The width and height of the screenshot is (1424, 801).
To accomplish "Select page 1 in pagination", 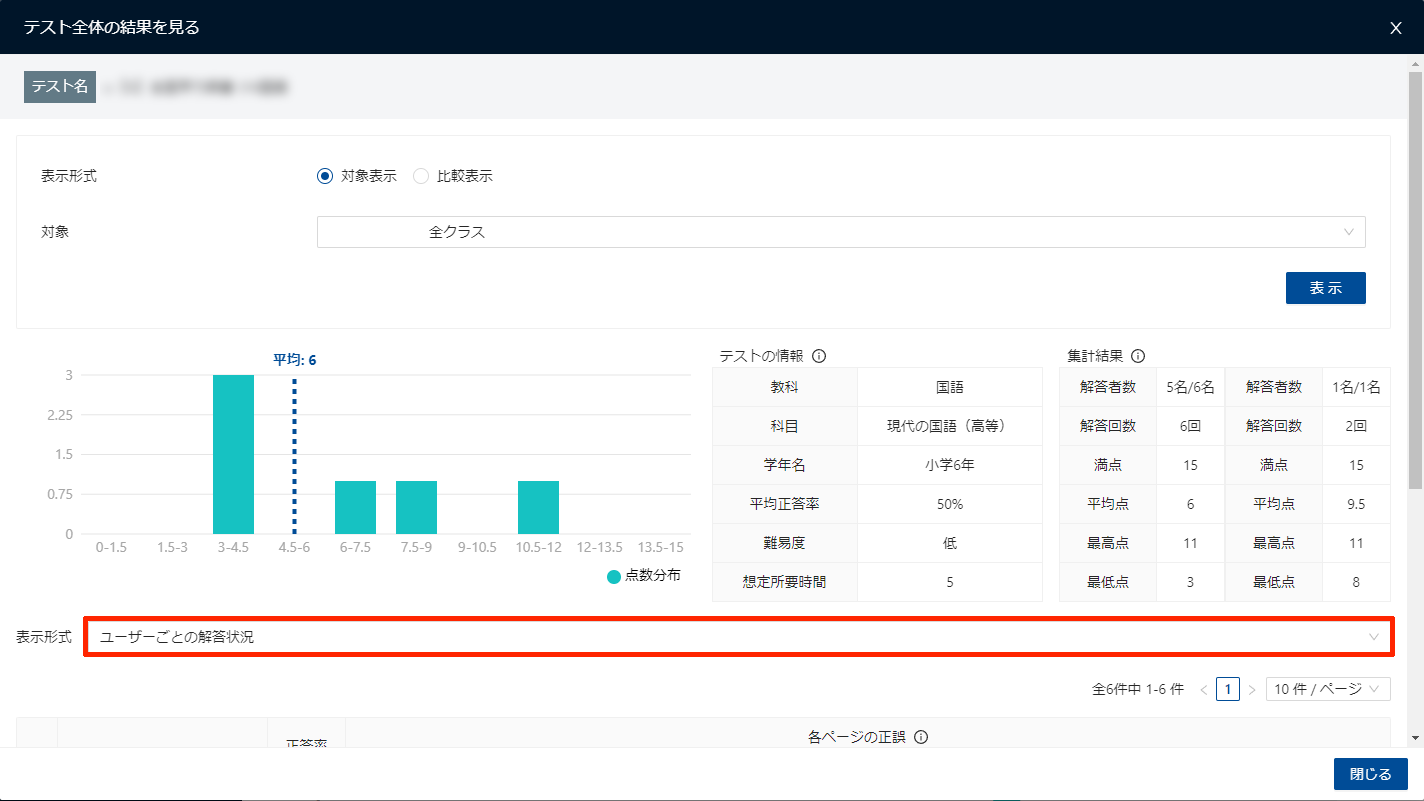I will pos(1228,690).
